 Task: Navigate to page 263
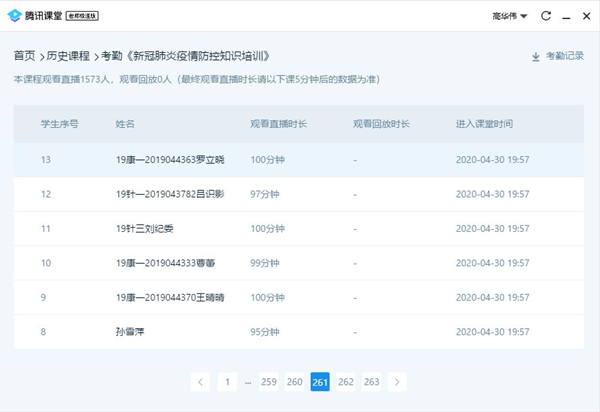[371, 381]
